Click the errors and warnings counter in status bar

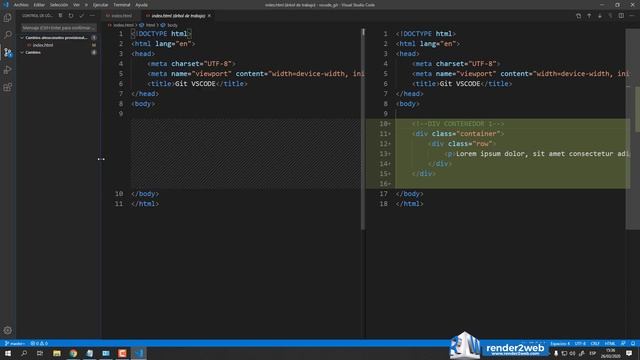[39, 343]
